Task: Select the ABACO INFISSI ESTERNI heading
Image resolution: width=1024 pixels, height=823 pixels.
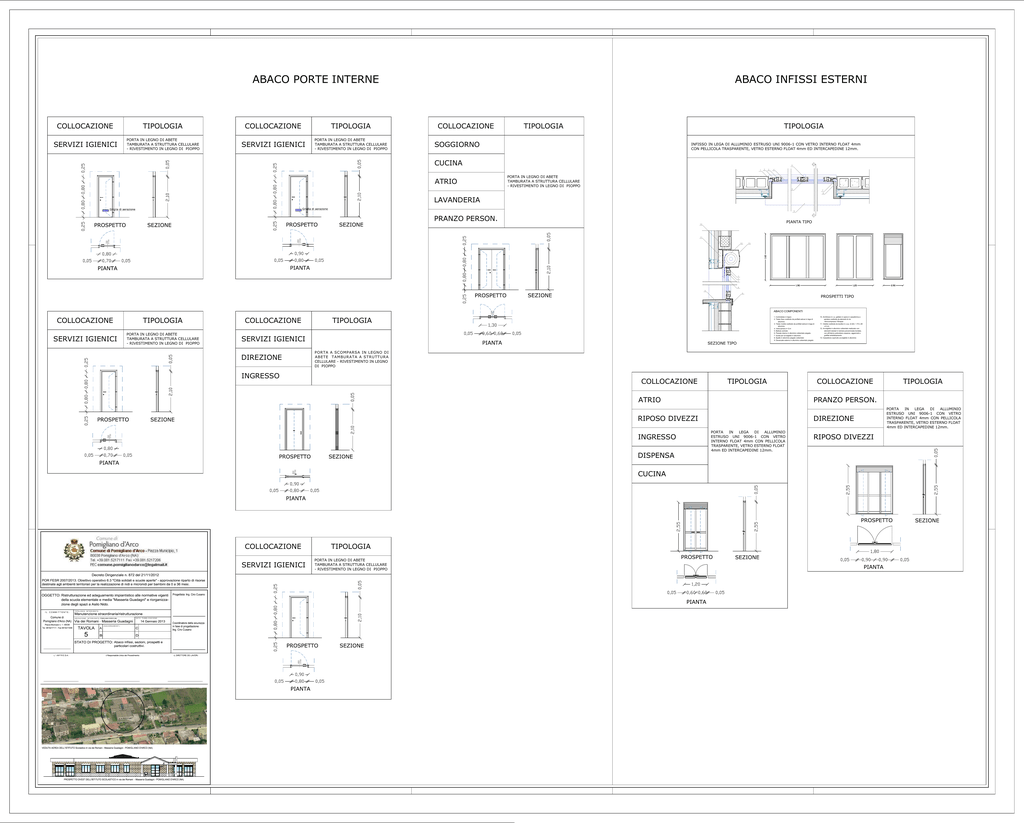Action: coord(800,79)
